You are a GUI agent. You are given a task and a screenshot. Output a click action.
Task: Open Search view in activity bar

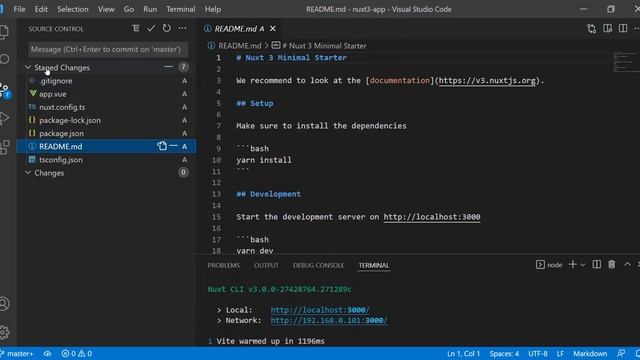4,59
